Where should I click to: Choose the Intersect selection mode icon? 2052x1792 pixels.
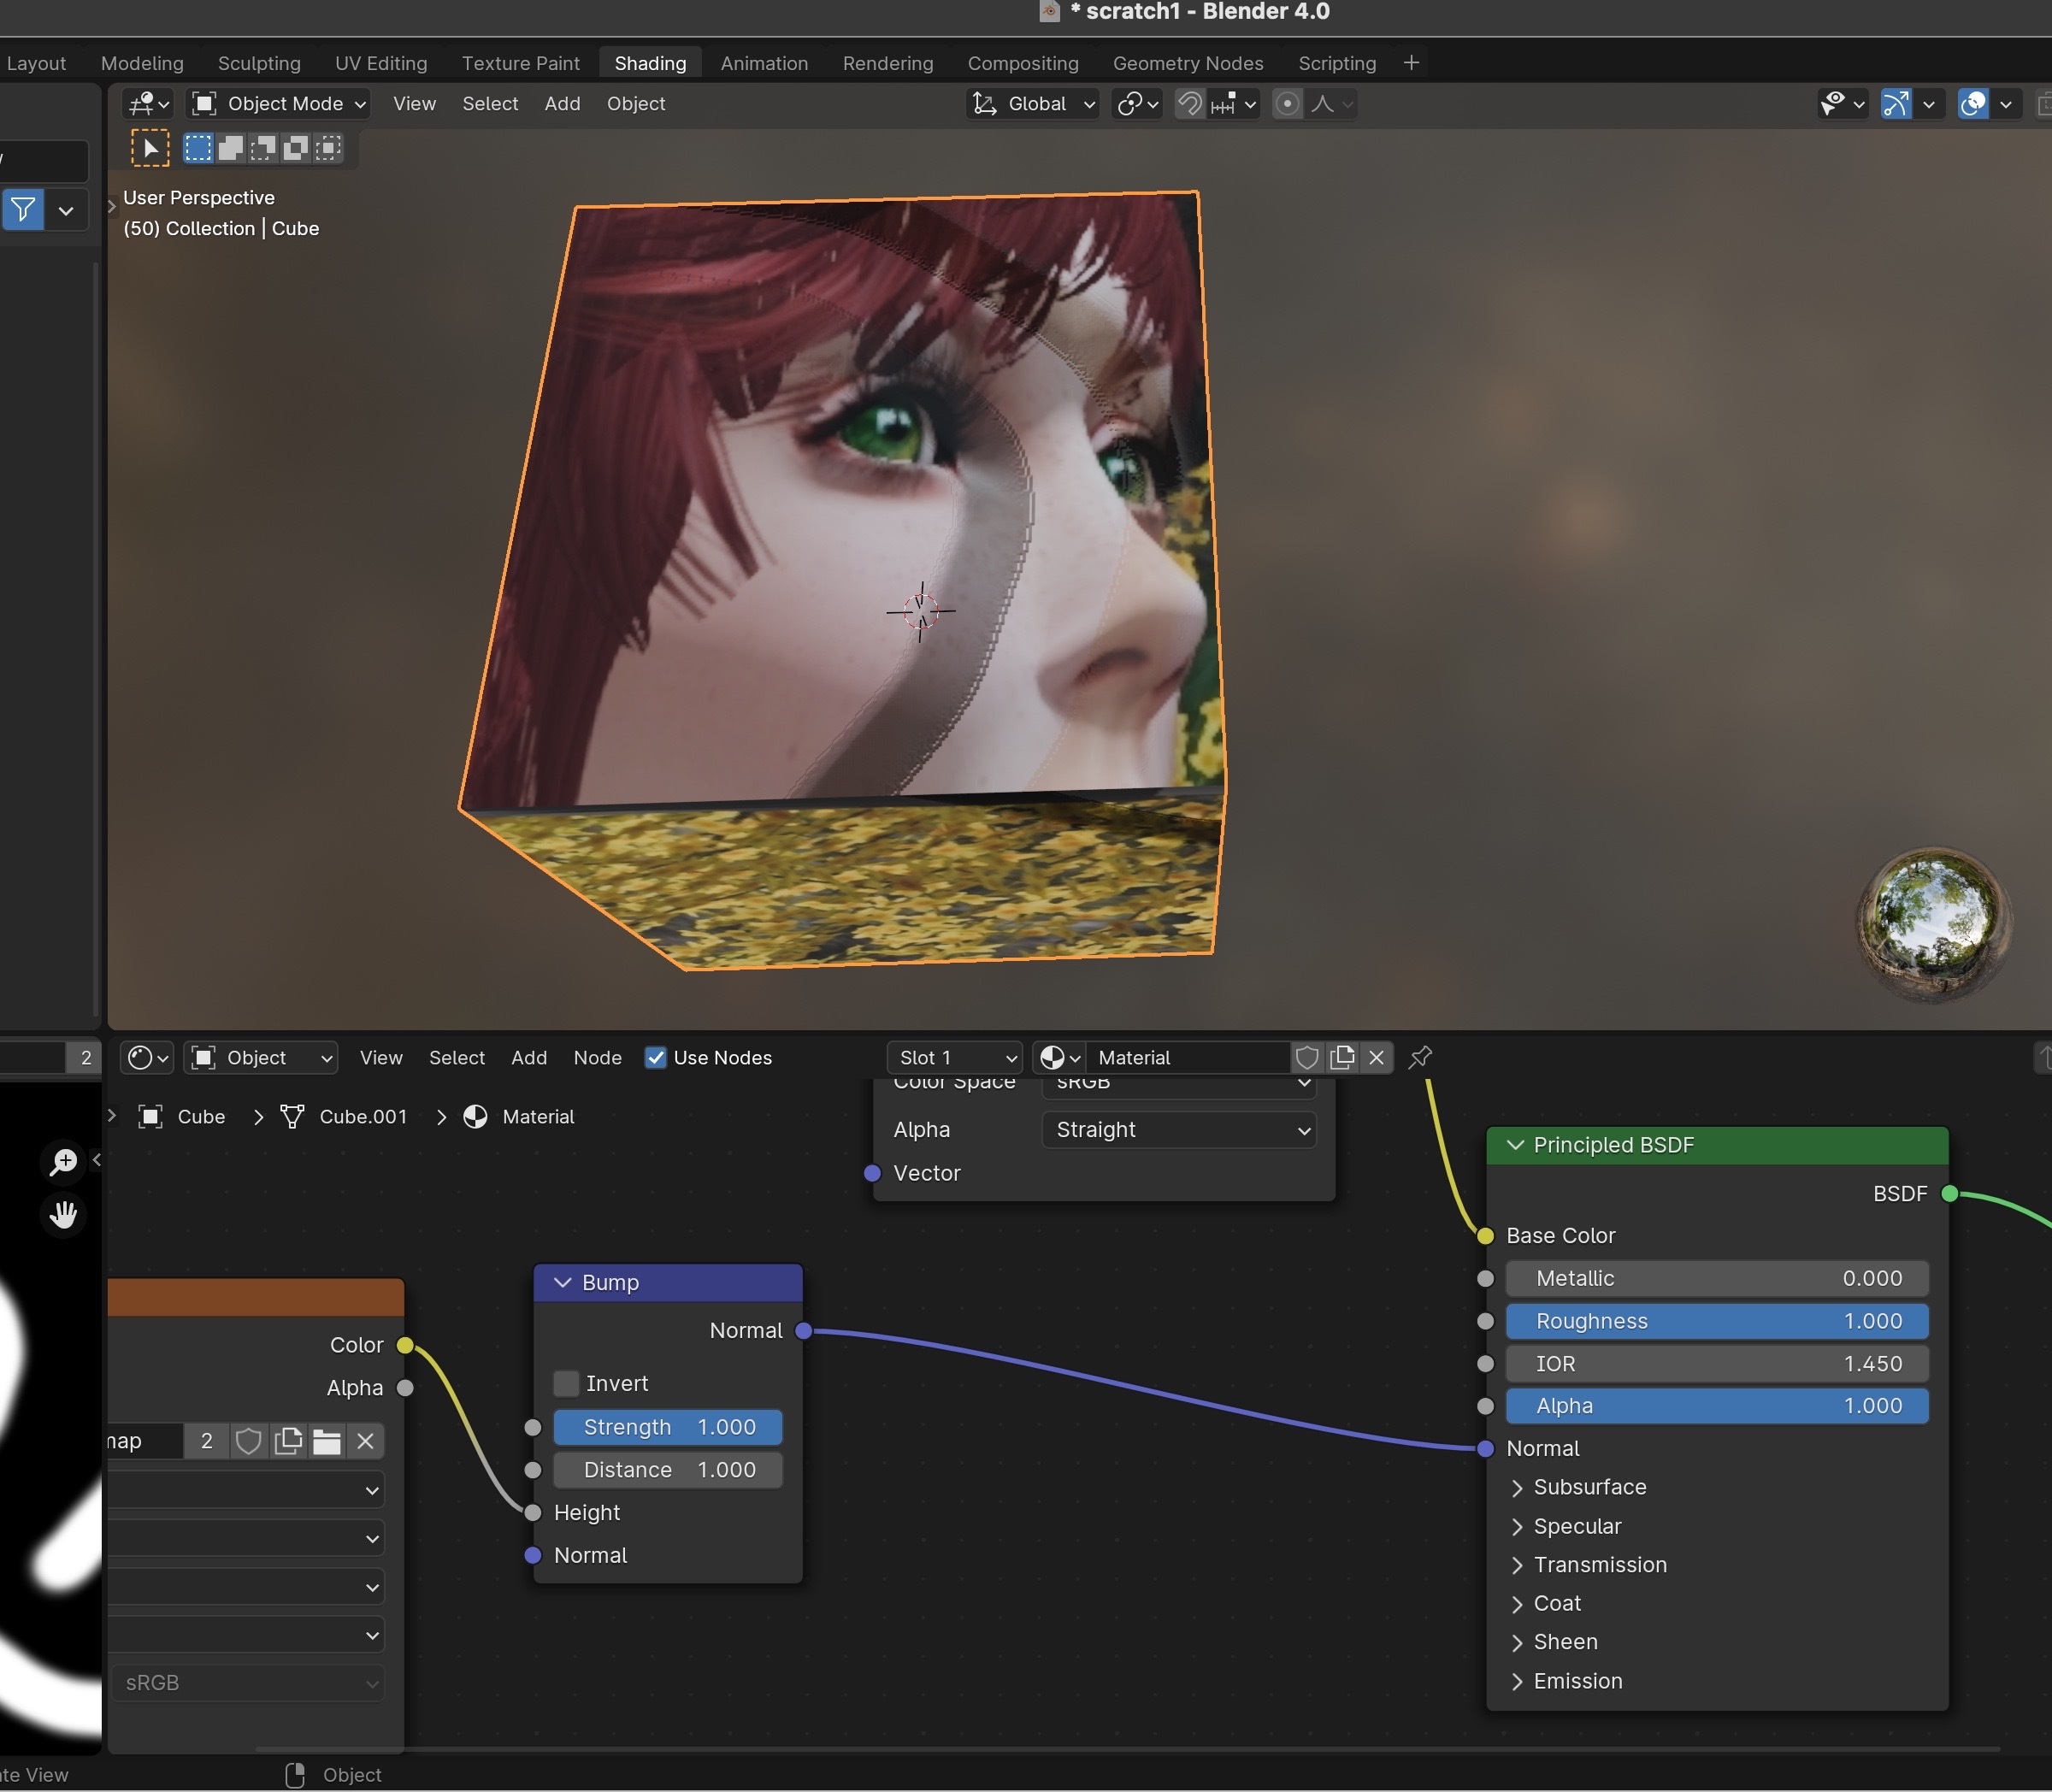pos(328,148)
